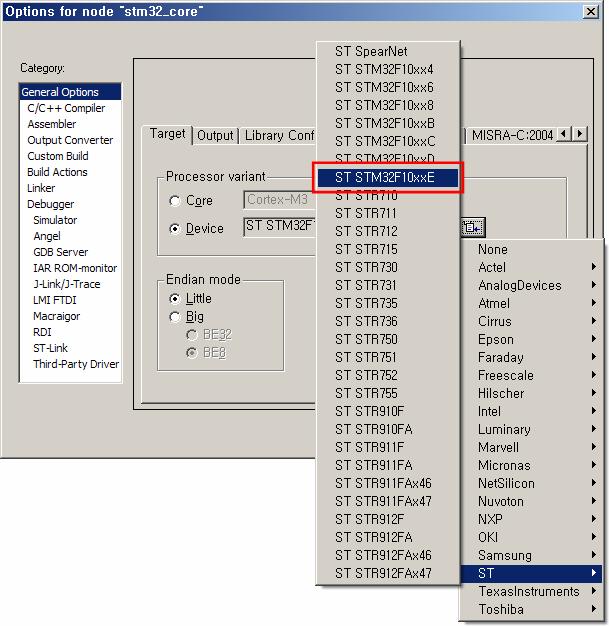Expand the NXP vendor submenu

[x=532, y=519]
